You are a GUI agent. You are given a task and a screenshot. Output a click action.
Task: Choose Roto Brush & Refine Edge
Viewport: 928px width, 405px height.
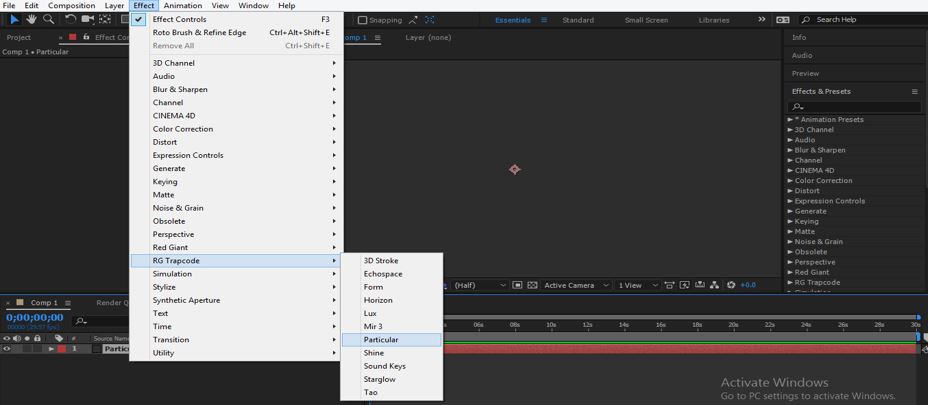tap(236, 33)
